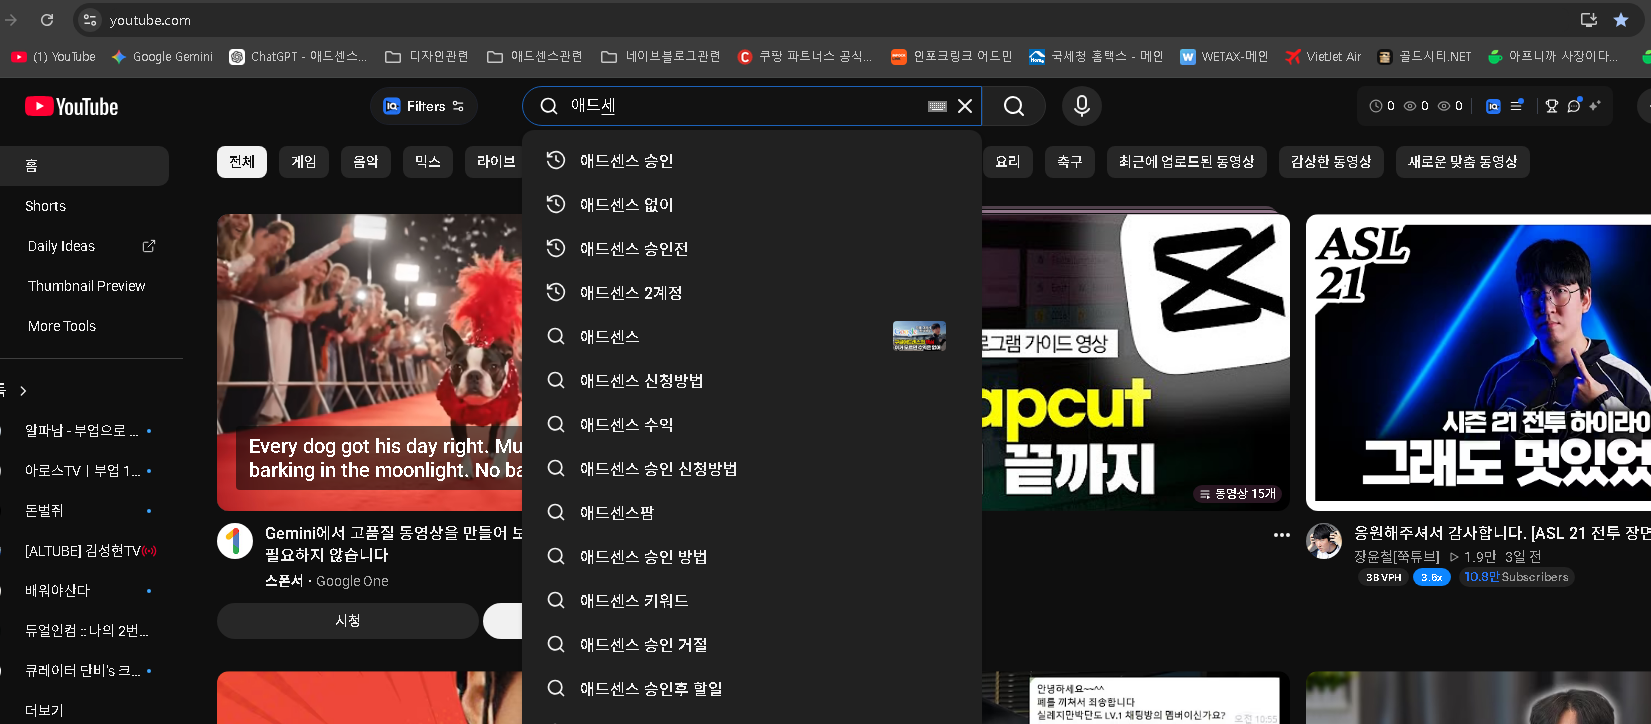Image resolution: width=1651 pixels, height=724 pixels.
Task: Click search icon beside 애드센스 수익
Action: 556,424
